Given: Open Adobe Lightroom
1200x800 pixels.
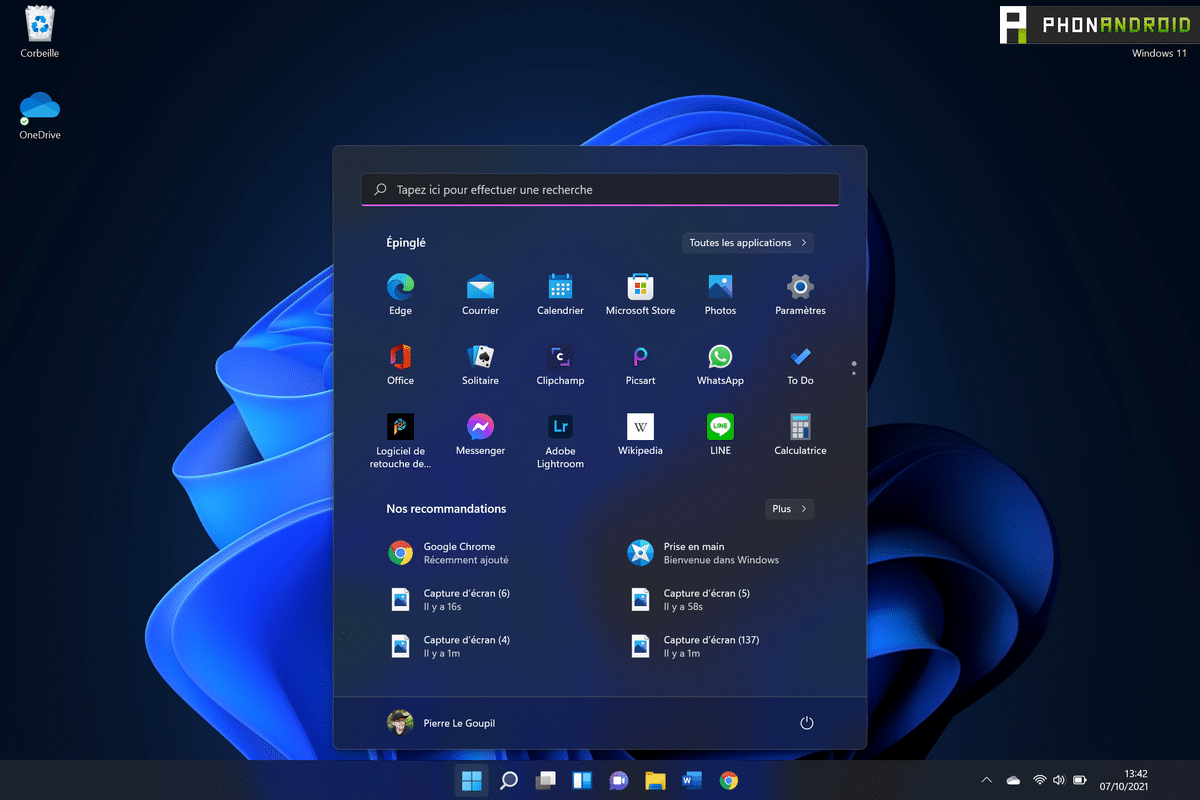Looking at the screenshot, I should [x=560, y=433].
